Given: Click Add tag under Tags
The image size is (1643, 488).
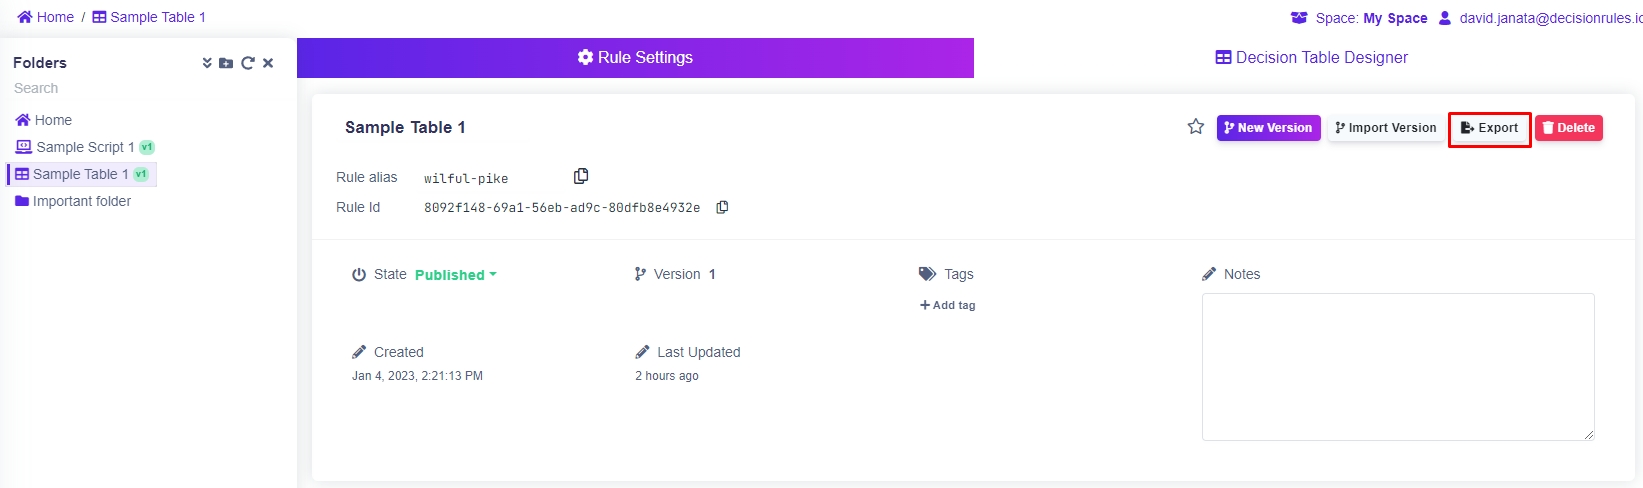Looking at the screenshot, I should (x=947, y=305).
